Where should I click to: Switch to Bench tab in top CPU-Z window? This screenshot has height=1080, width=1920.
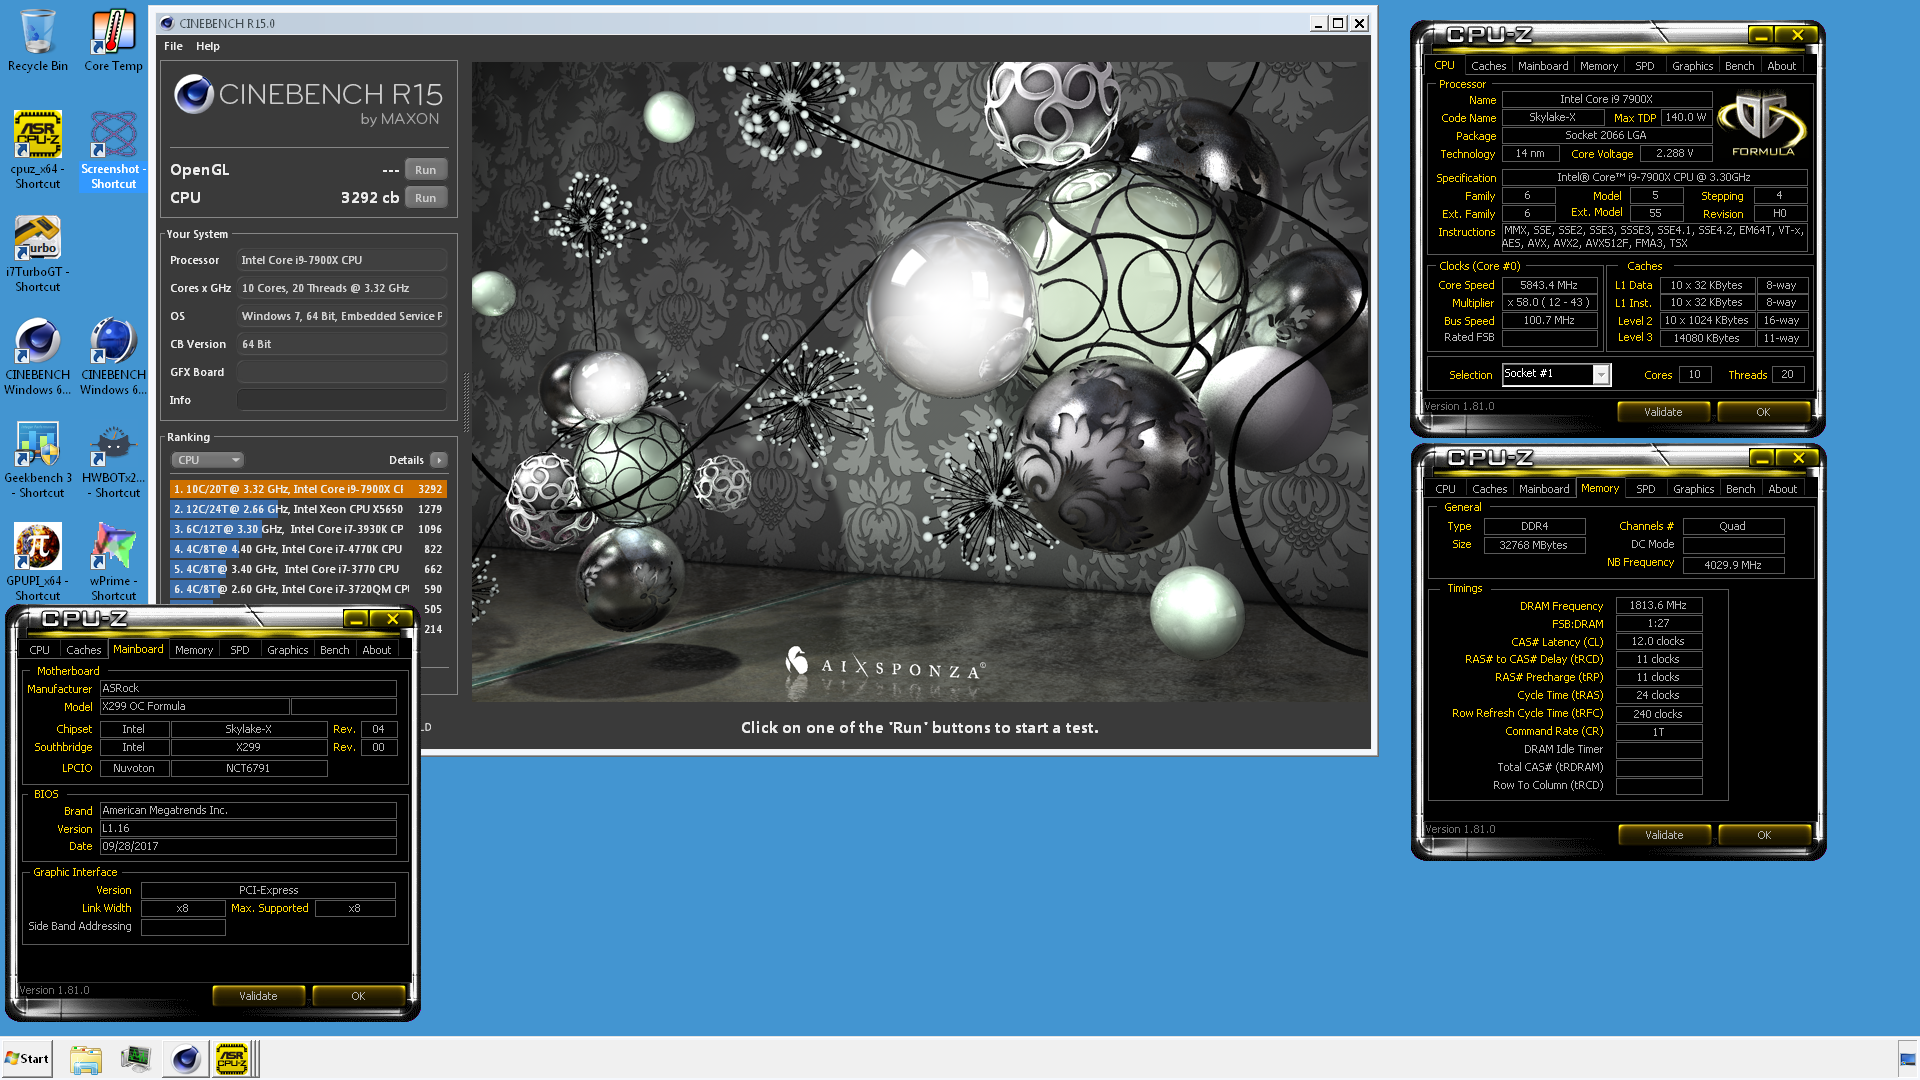pyautogui.click(x=1740, y=66)
